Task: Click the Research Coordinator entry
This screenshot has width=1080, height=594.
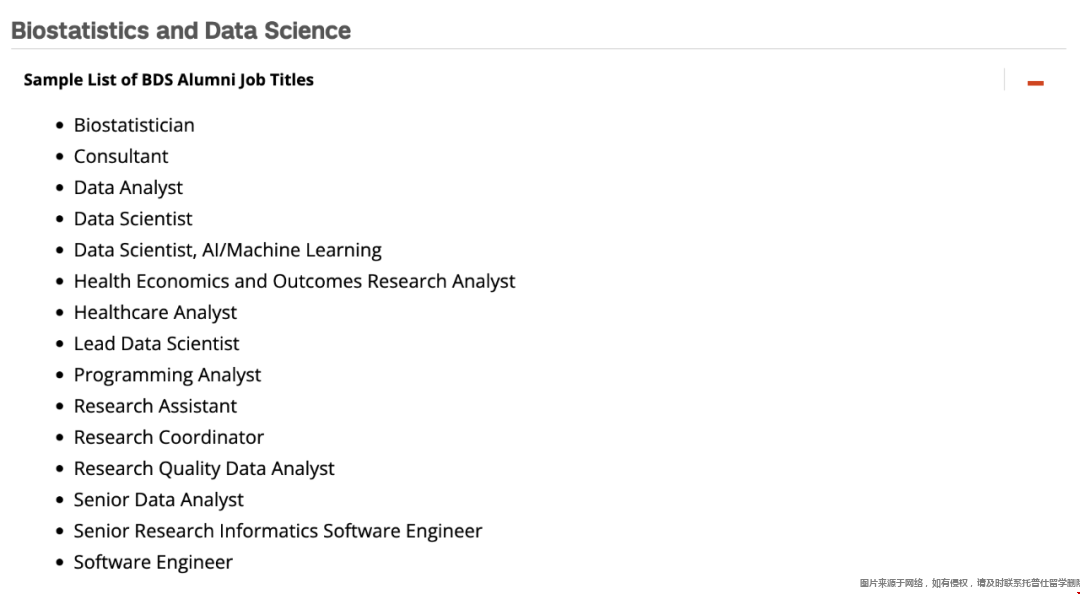Action: [x=169, y=437]
